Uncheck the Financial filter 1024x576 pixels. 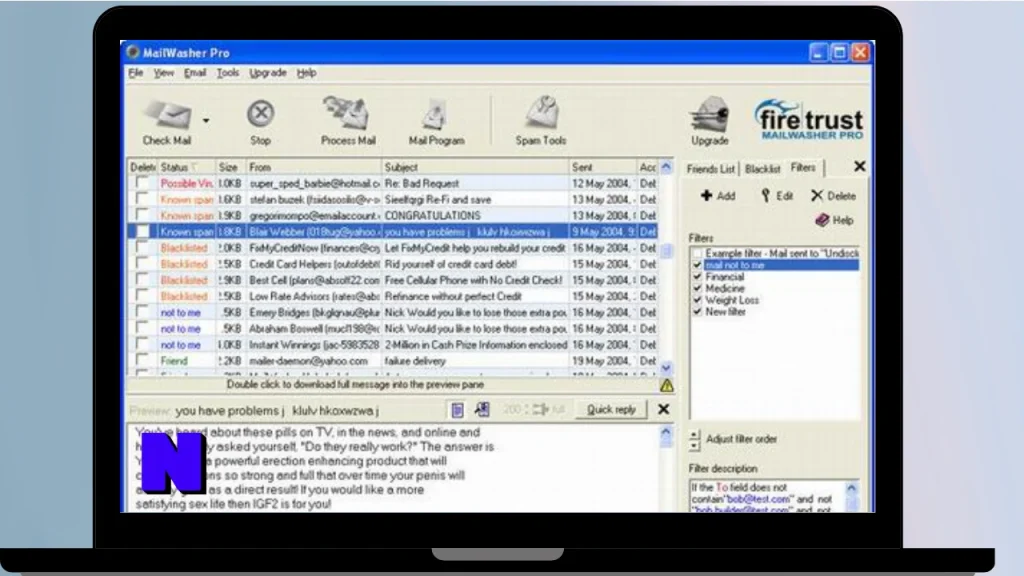point(697,277)
